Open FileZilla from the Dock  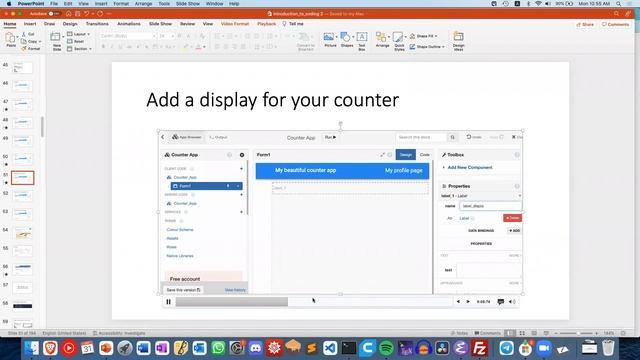(479, 348)
